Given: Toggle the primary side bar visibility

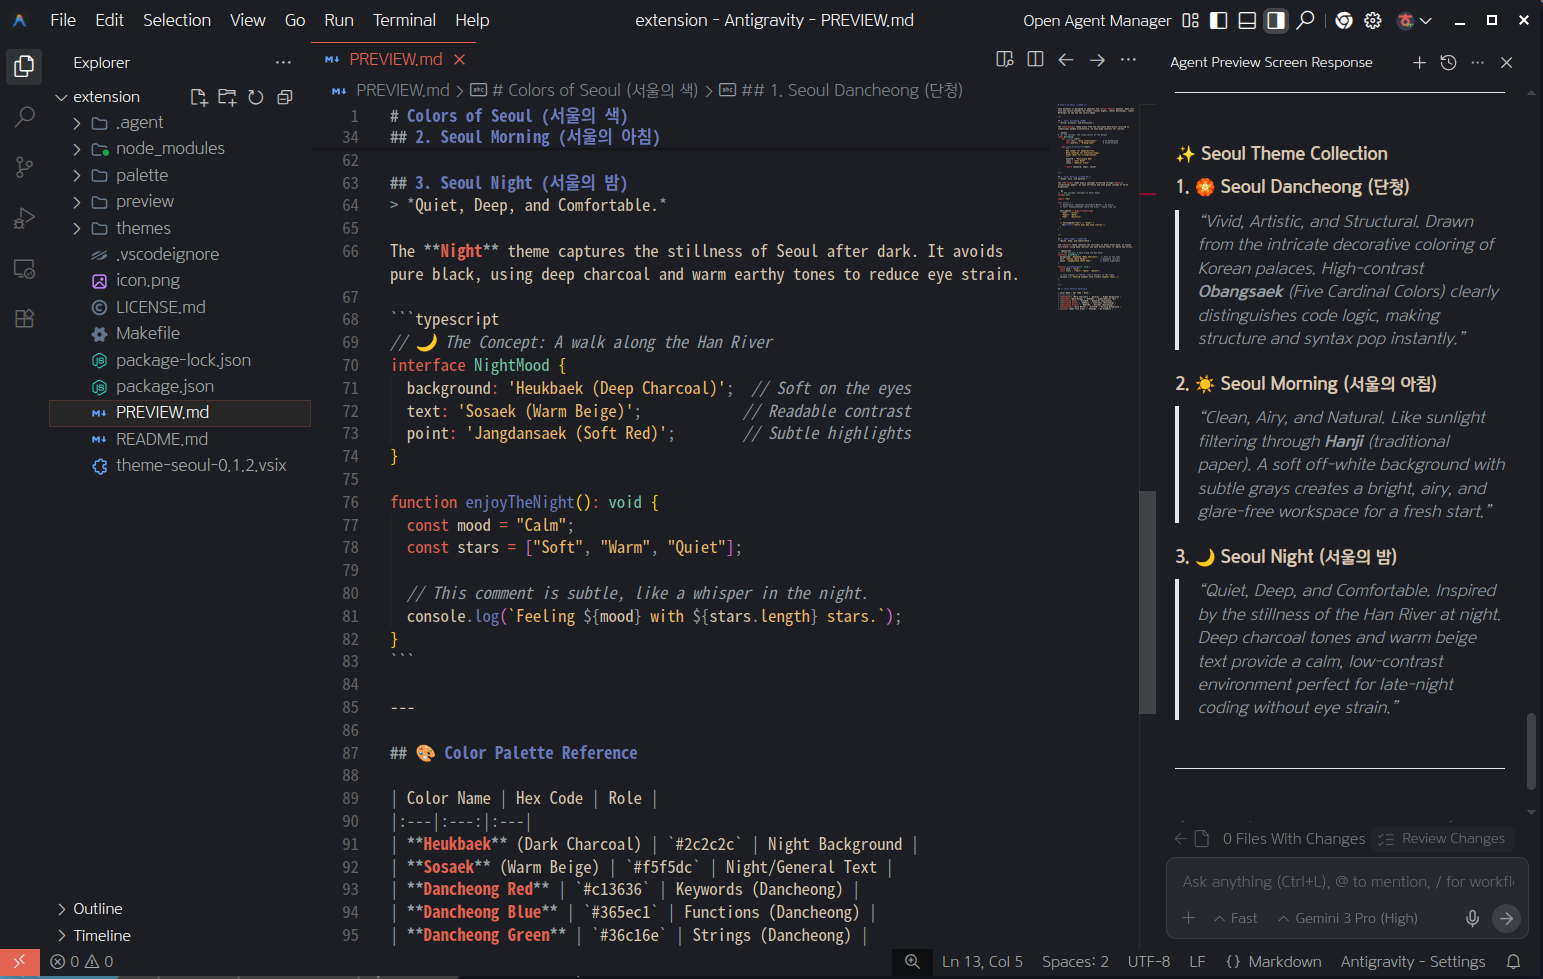Looking at the screenshot, I should coord(1218,20).
